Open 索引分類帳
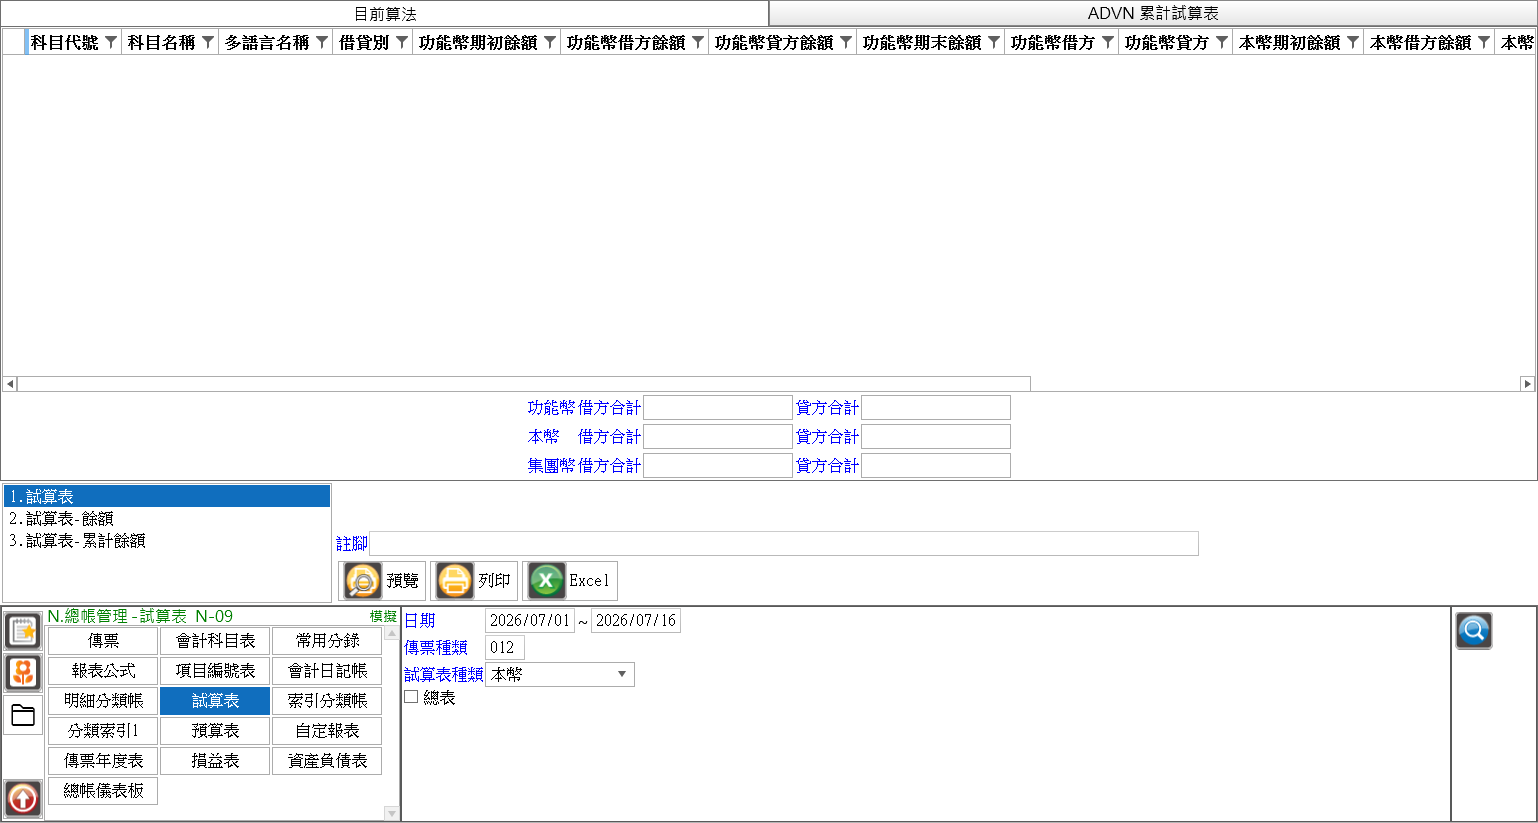Viewport: 1538px width, 823px height. 327,701
